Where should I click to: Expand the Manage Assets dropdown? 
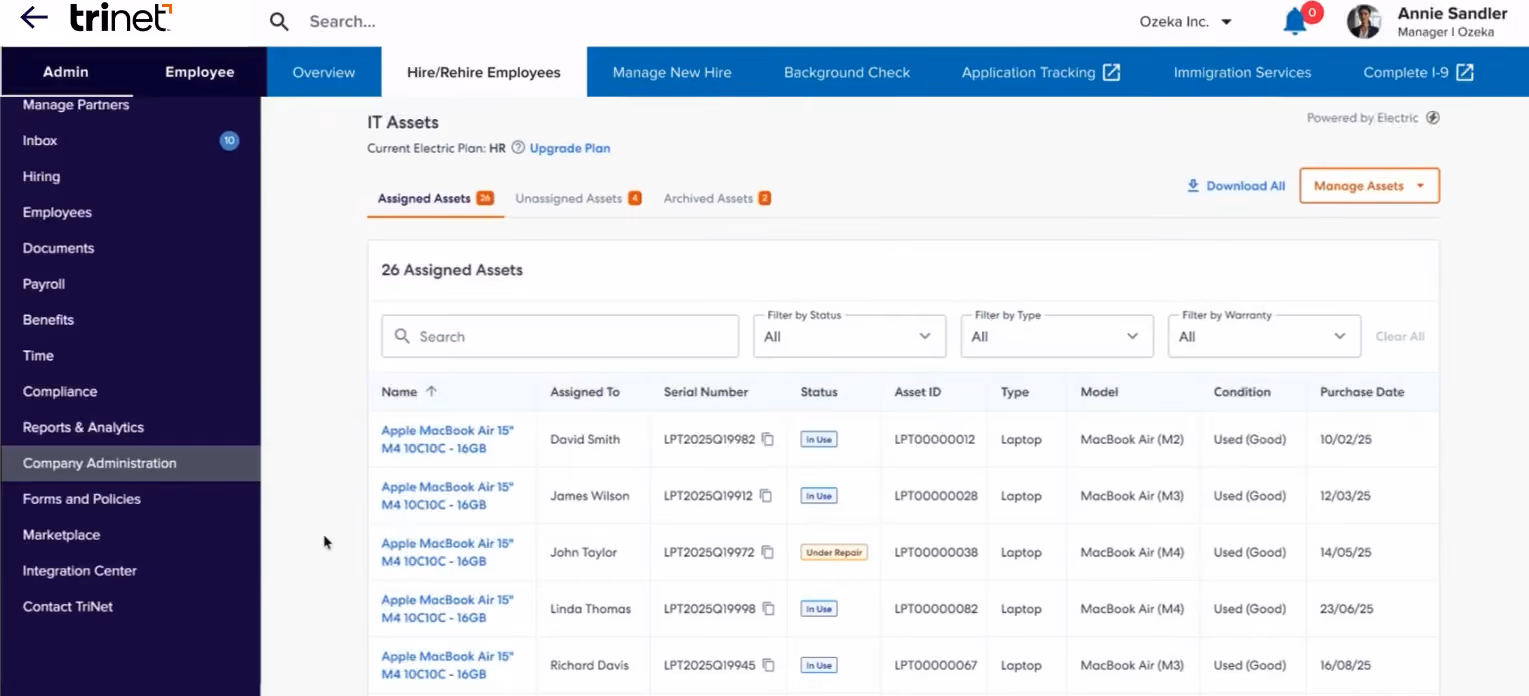(1369, 186)
